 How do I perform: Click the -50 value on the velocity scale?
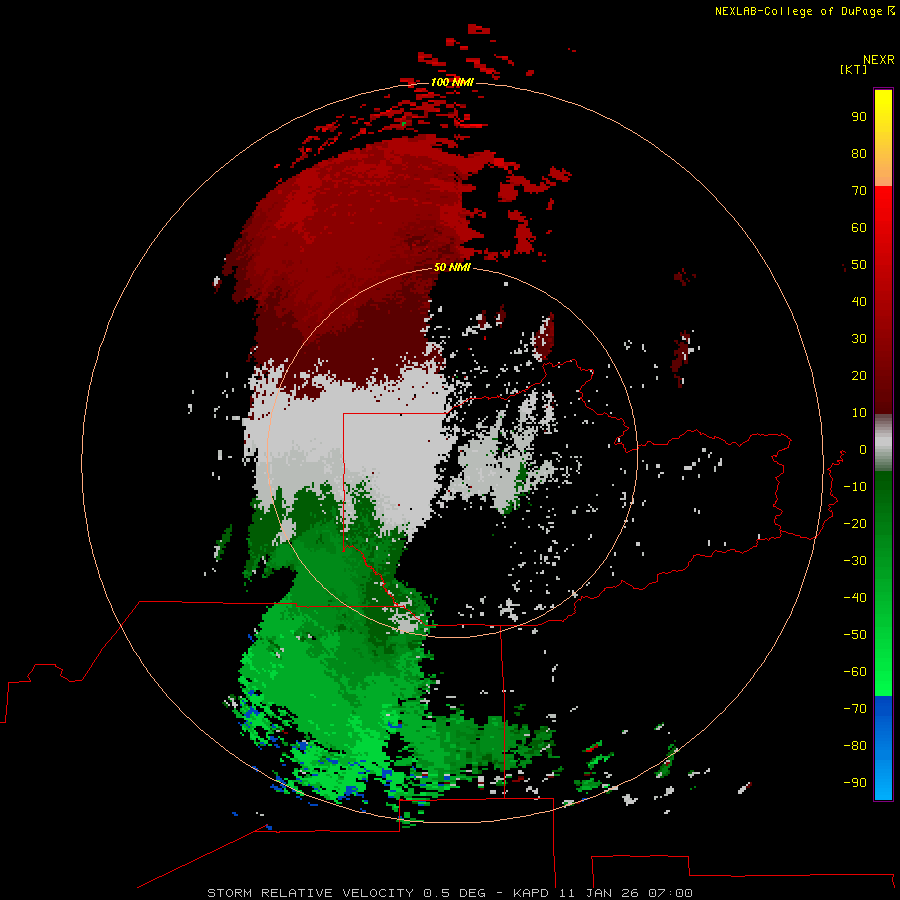pos(855,635)
